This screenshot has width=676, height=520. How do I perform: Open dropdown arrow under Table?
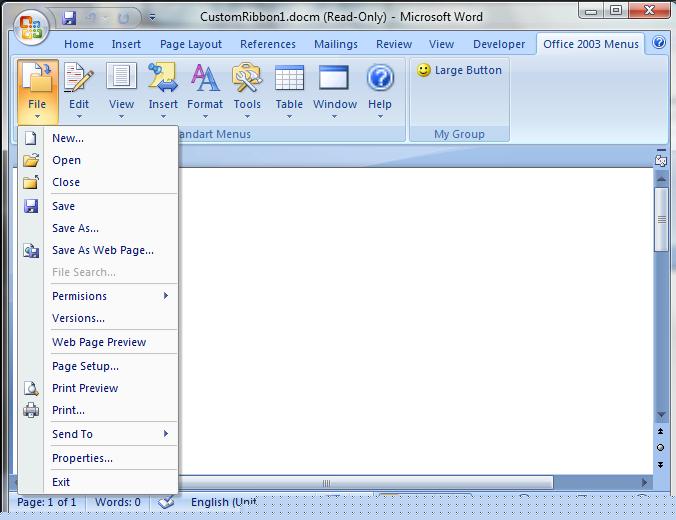pos(289,116)
